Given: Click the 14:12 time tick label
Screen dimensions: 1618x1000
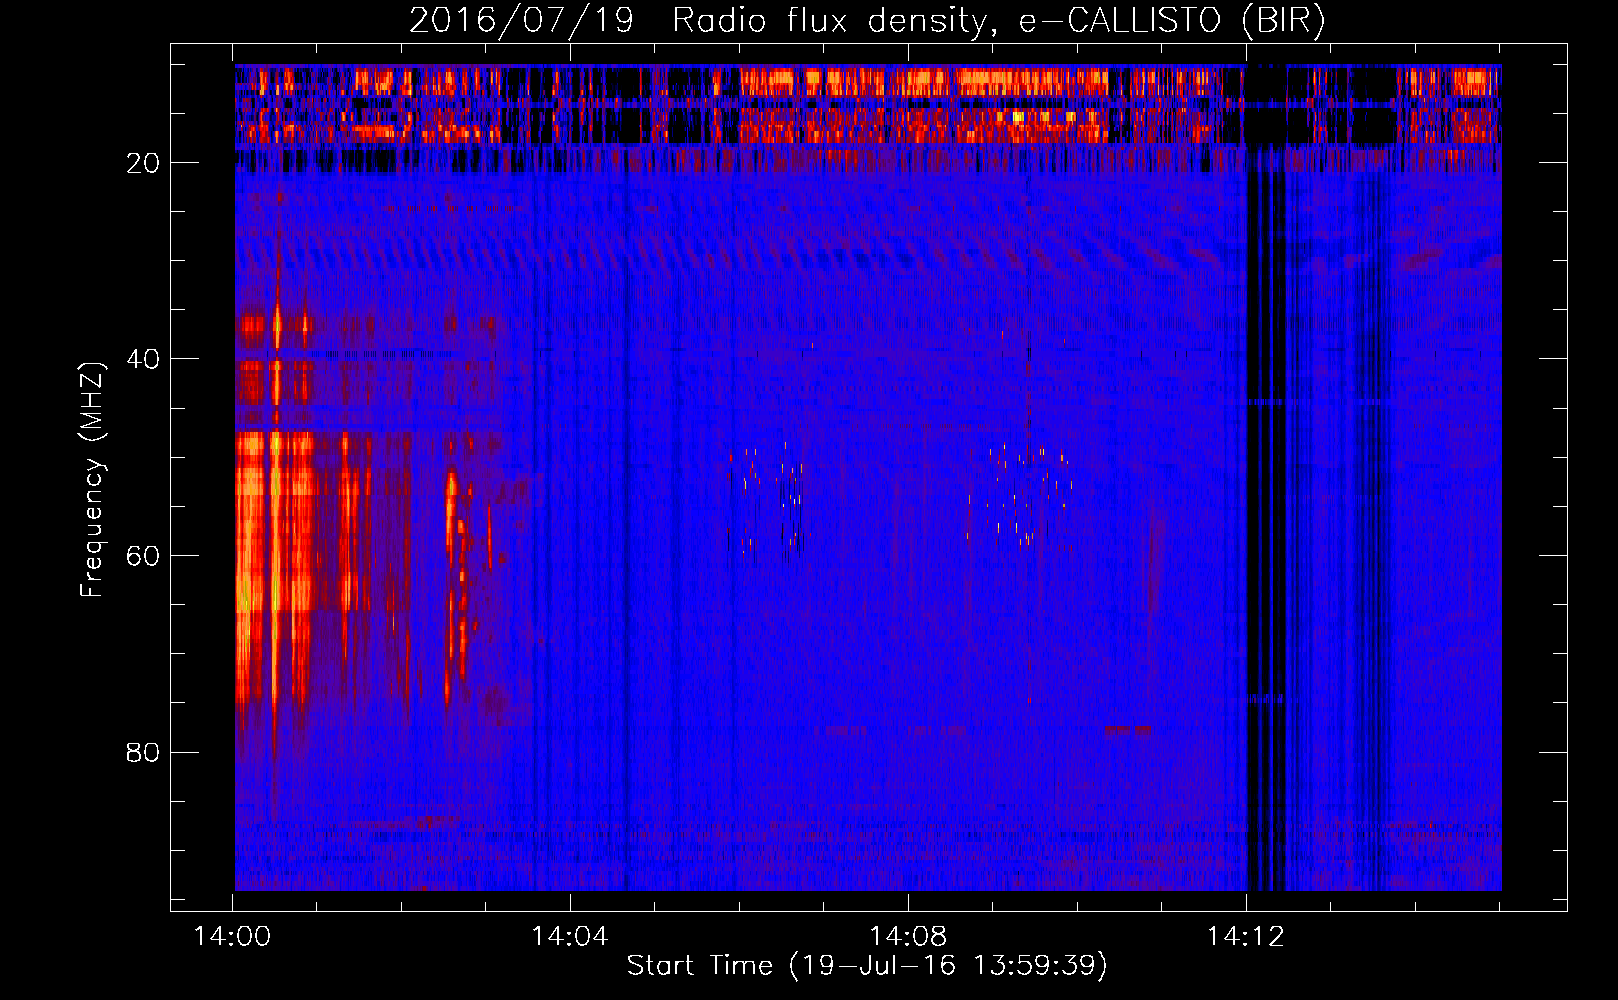Looking at the screenshot, I should (x=1245, y=937).
